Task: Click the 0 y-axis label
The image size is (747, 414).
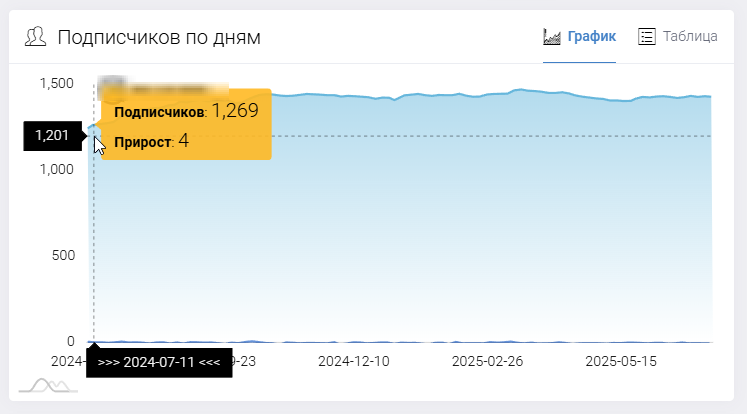Action: pyautogui.click(x=70, y=341)
